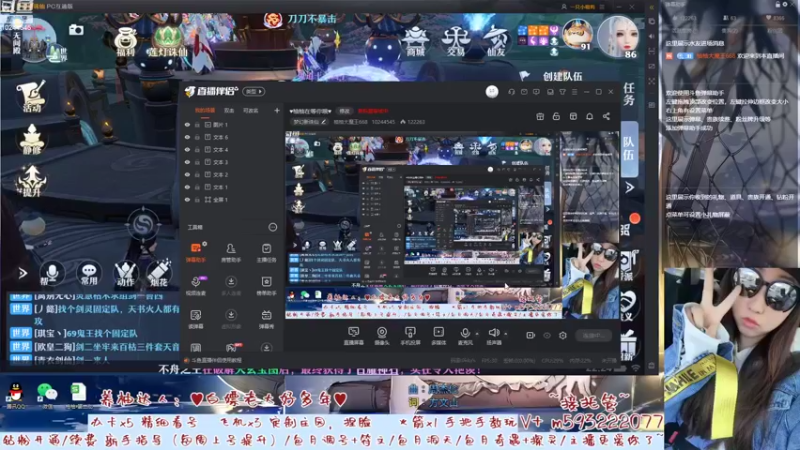Viewport: 800px width, 450px height.
Task: Switch to the 队伍 tab in the game
Action: pyautogui.click(x=629, y=149)
